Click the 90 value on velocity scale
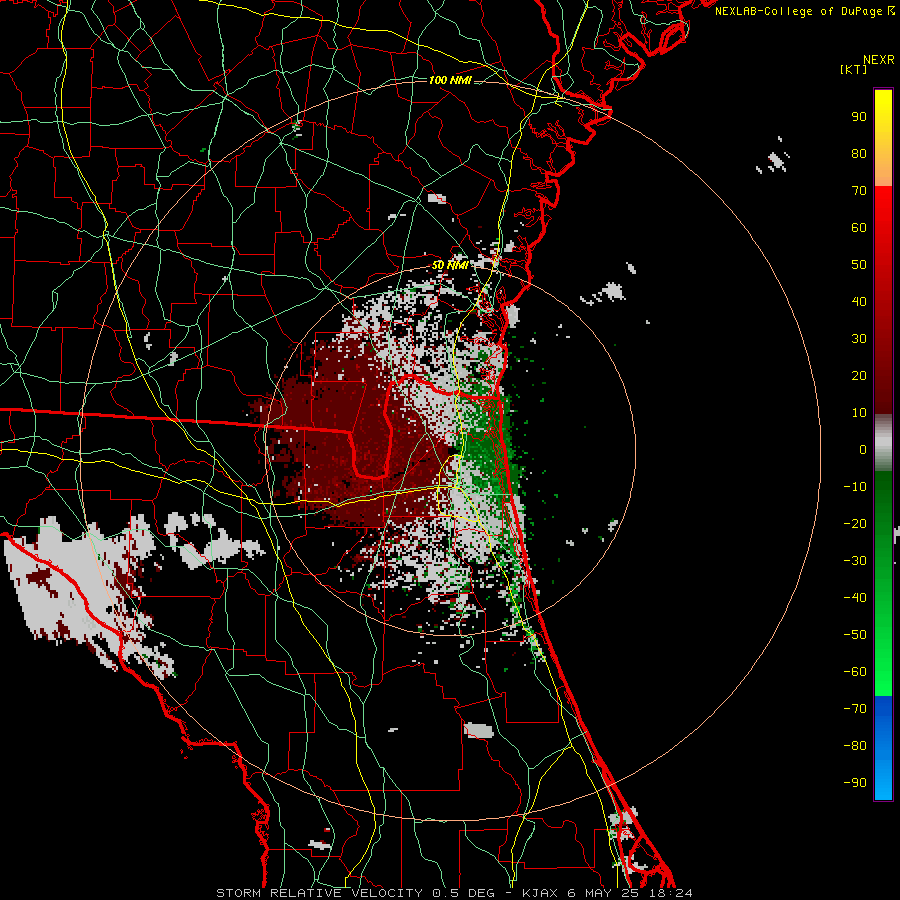 859,117
